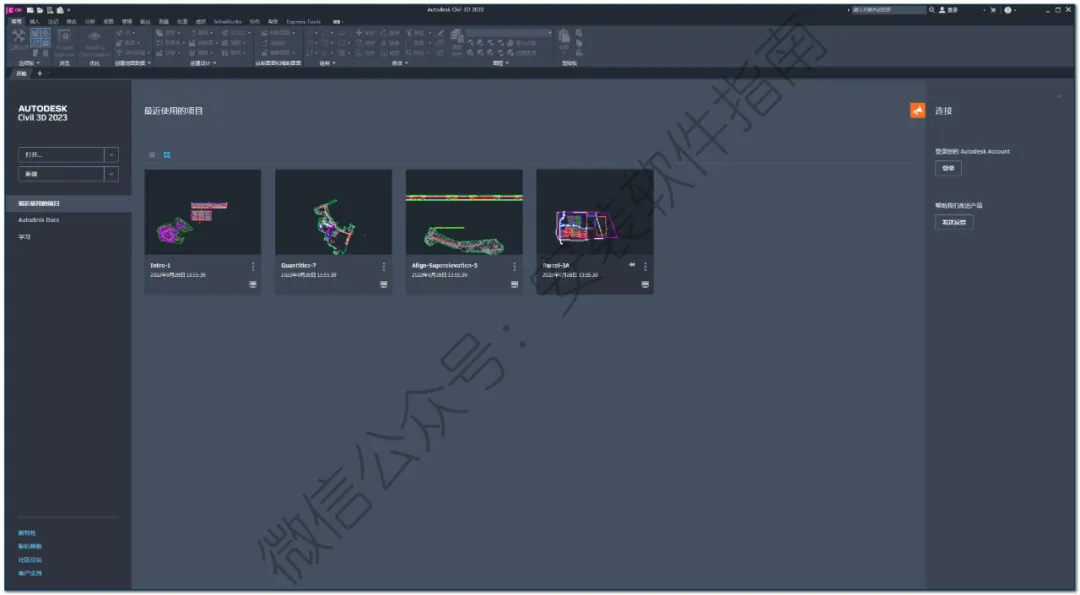This screenshot has height=595, width=1080.
Task: Click the New button in sidebar
Action: [x=61, y=174]
